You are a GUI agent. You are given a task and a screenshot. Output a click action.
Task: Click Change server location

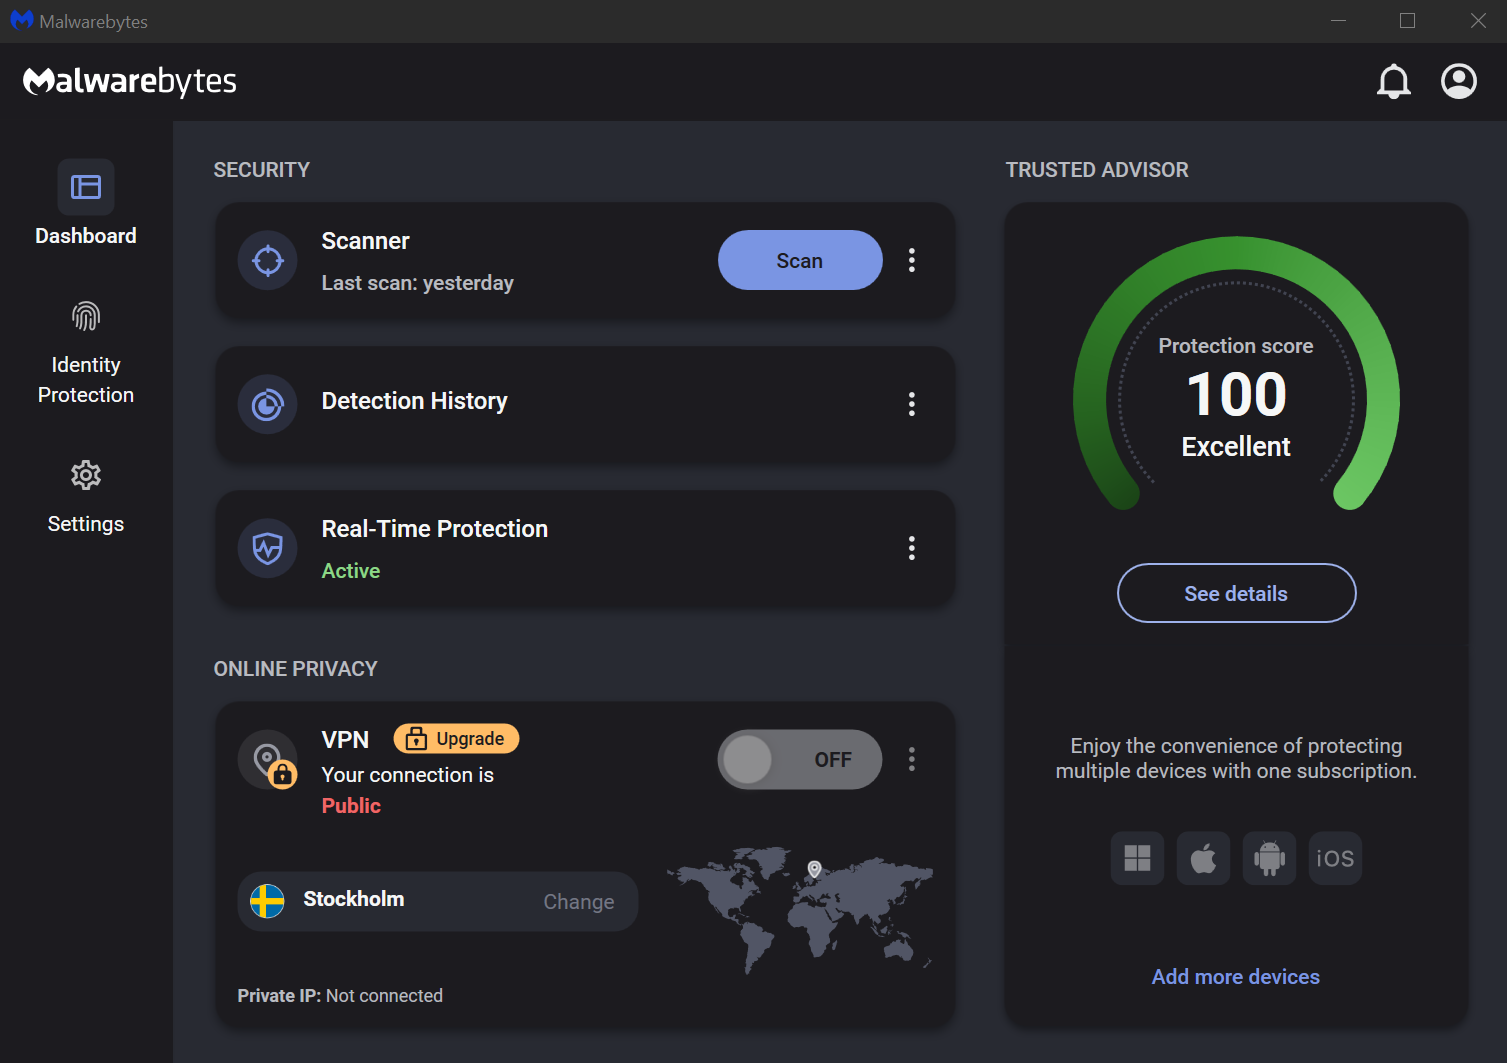579,902
